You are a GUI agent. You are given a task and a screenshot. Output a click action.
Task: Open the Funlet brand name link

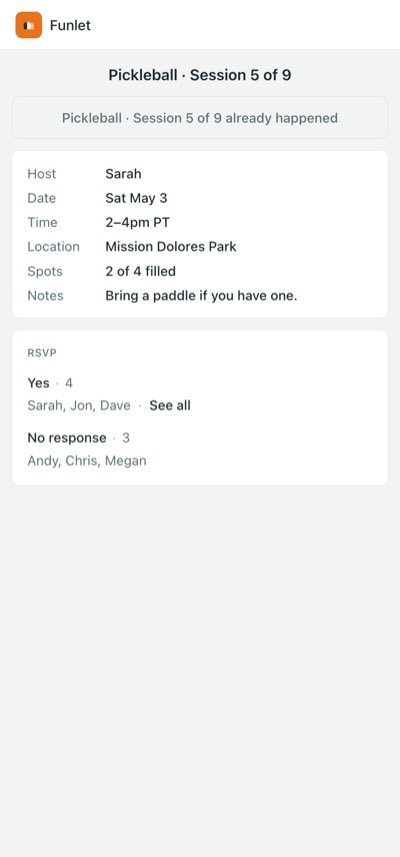[x=70, y=25]
